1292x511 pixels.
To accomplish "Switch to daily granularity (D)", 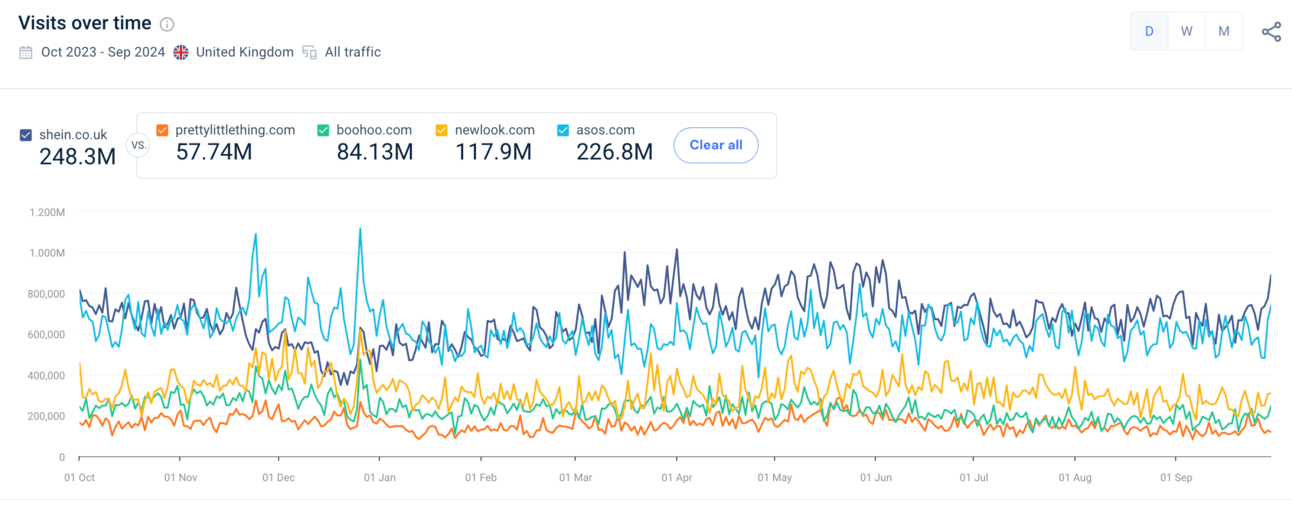I will (x=1149, y=31).
